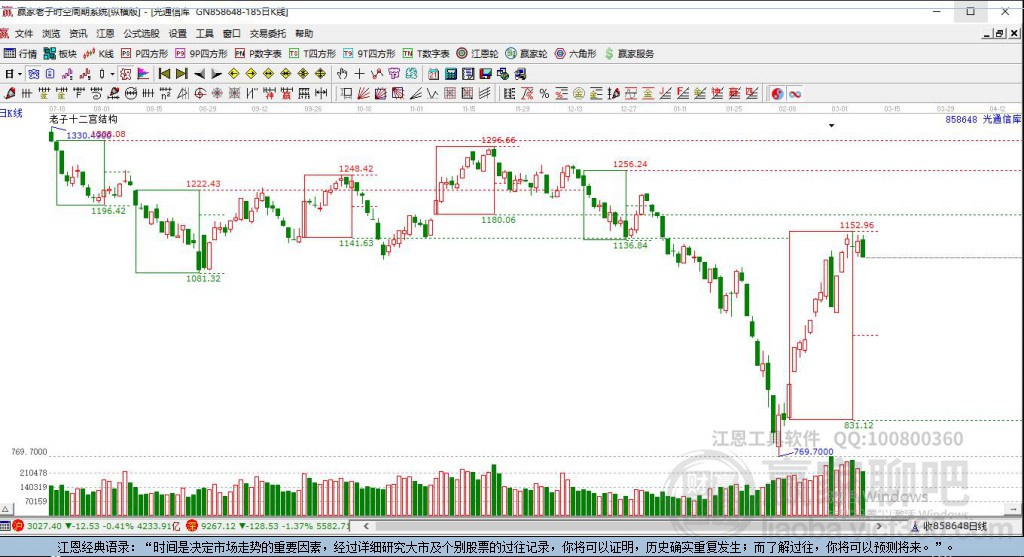Open the dropdown arrow beside 0 icon
The image size is (1024, 557).
112,74
